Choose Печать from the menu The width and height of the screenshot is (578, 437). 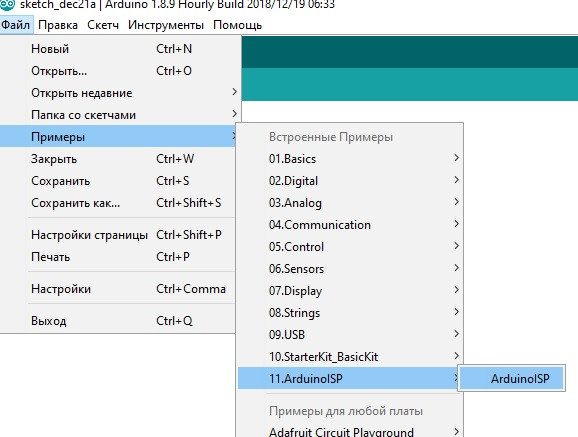117,257
